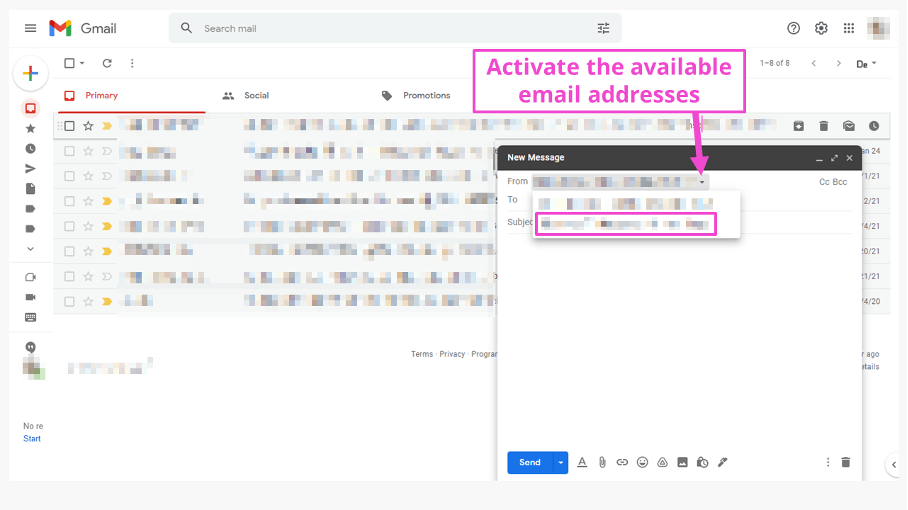This screenshot has height=510, width=908.
Task: Snooze the first email row
Action: pos(874,126)
